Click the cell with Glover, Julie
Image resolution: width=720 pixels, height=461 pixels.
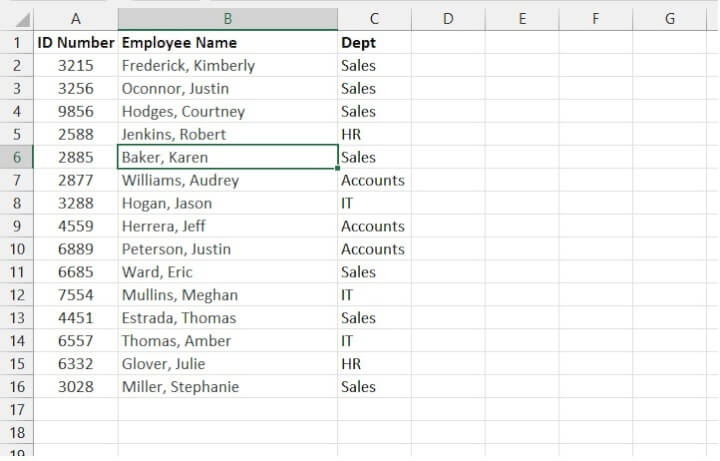pos(227,364)
